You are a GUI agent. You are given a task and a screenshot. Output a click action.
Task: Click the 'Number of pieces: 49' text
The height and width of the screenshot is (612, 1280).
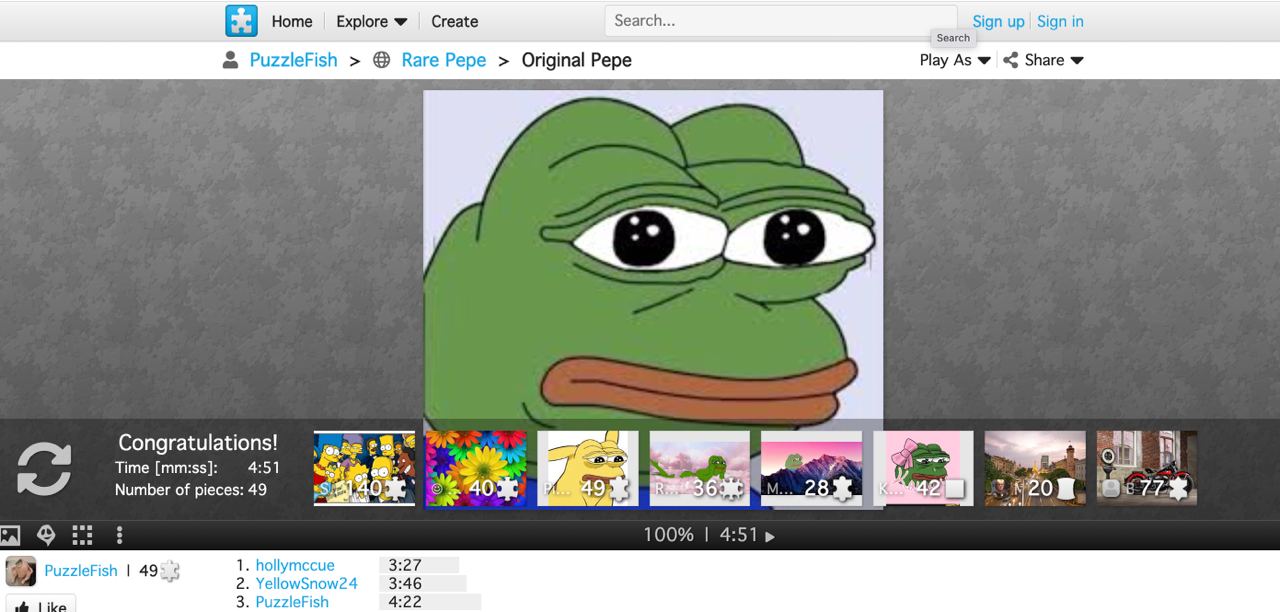pyautogui.click(x=191, y=489)
